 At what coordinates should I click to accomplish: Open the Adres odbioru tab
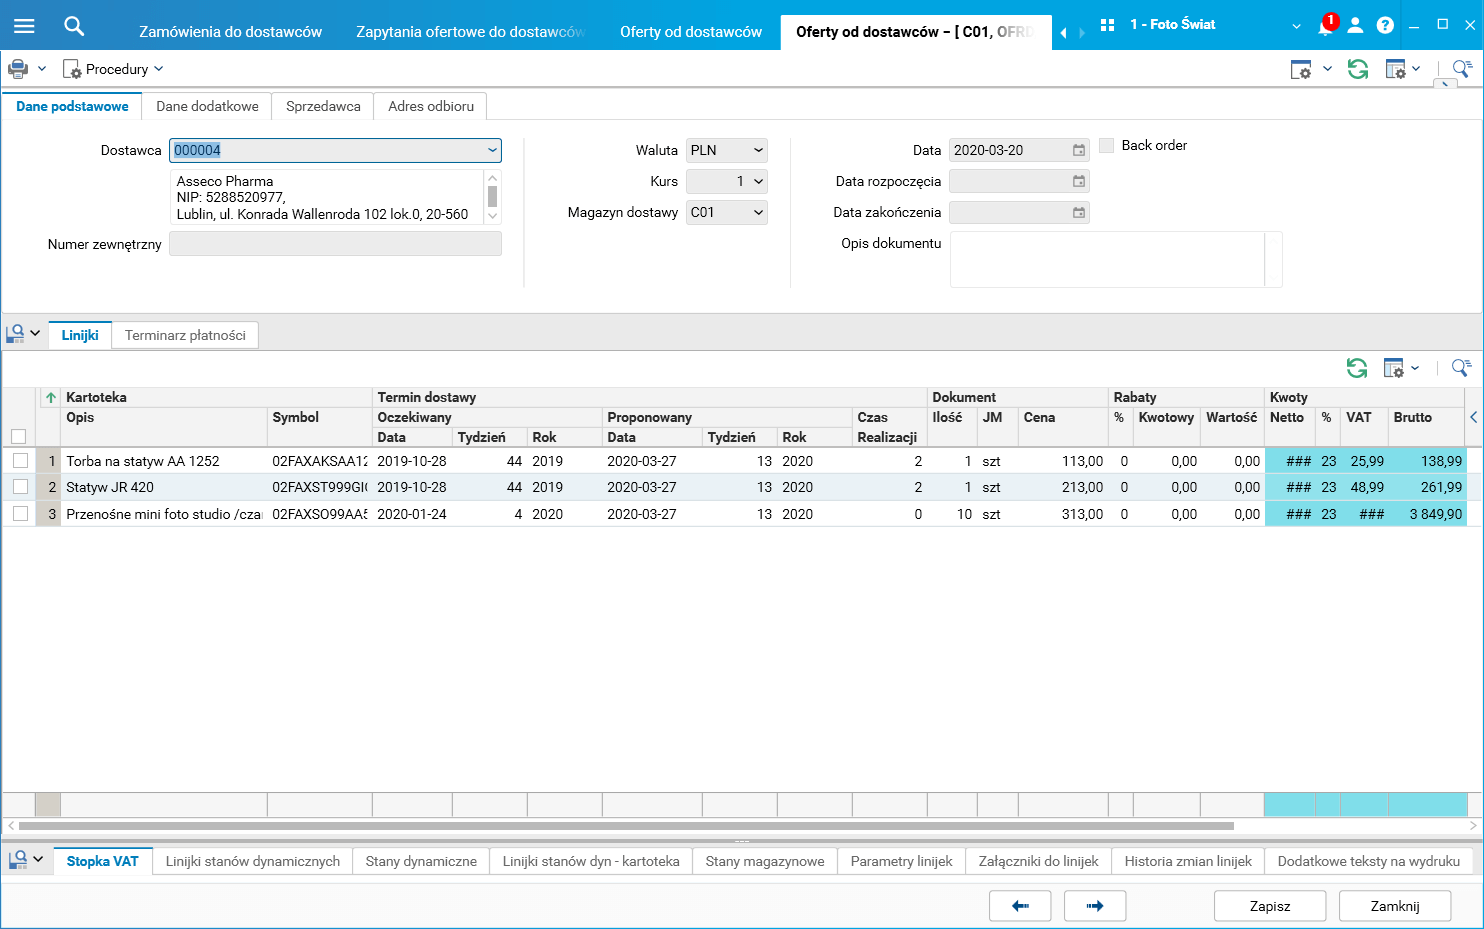[x=431, y=106]
